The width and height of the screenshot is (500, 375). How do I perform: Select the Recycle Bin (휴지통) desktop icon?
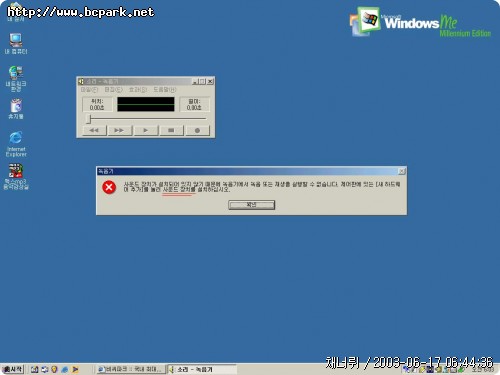point(16,109)
